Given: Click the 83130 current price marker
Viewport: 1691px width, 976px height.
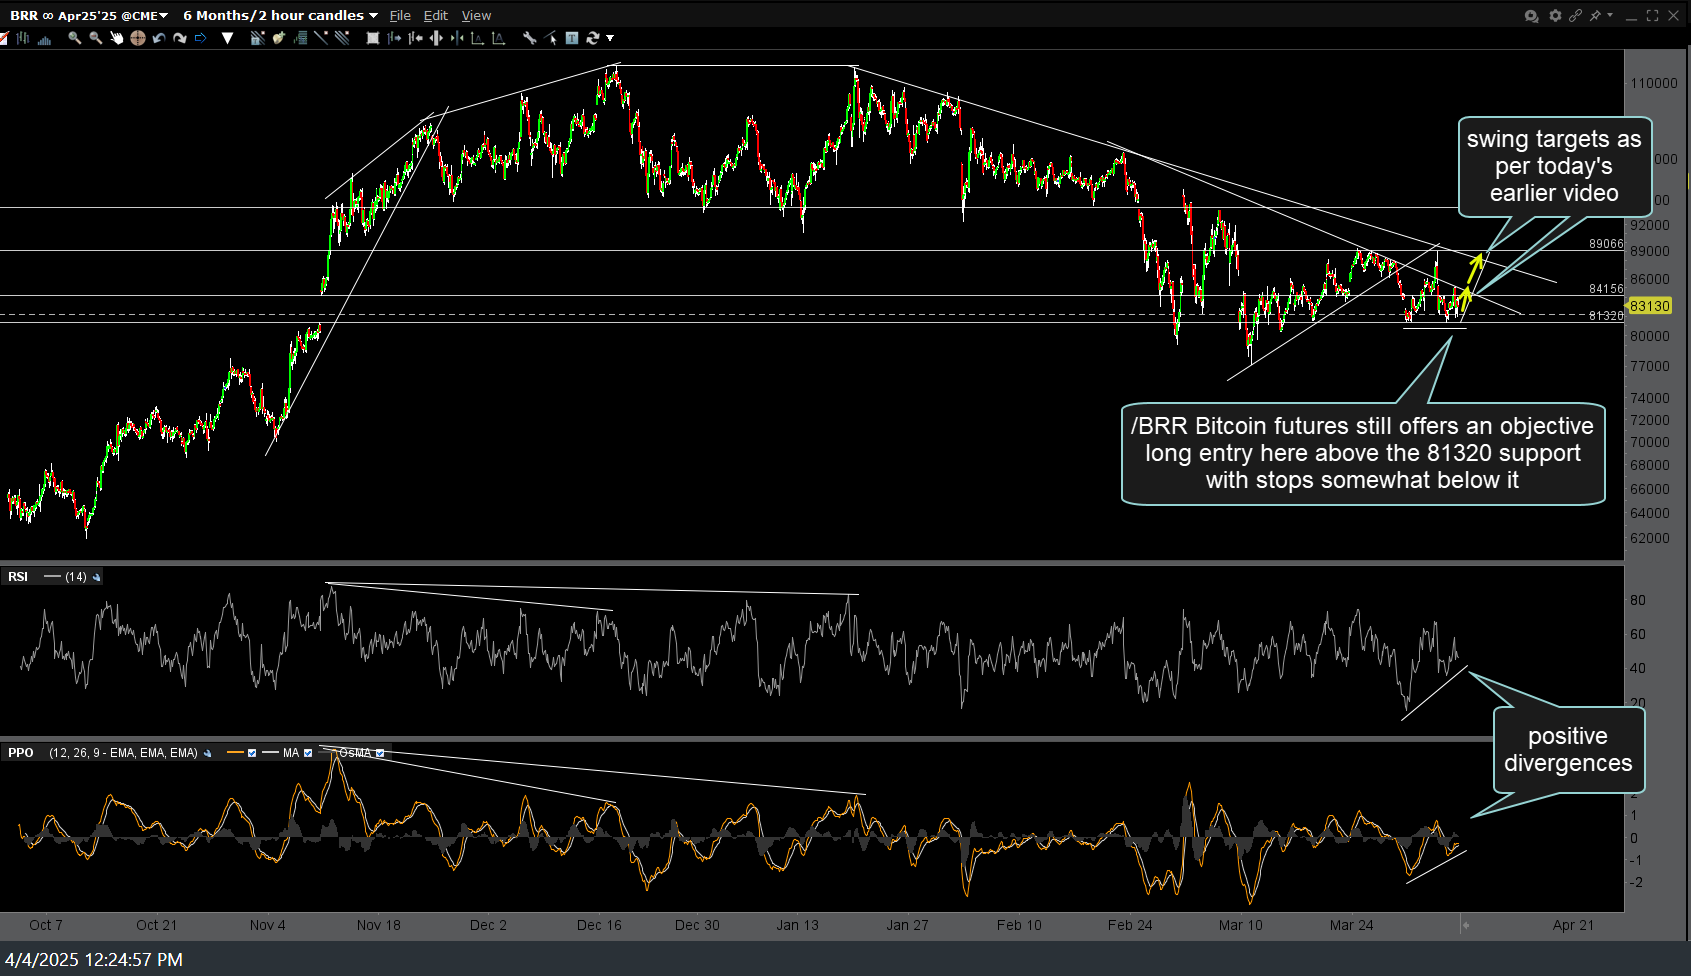Looking at the screenshot, I should tap(1649, 306).
